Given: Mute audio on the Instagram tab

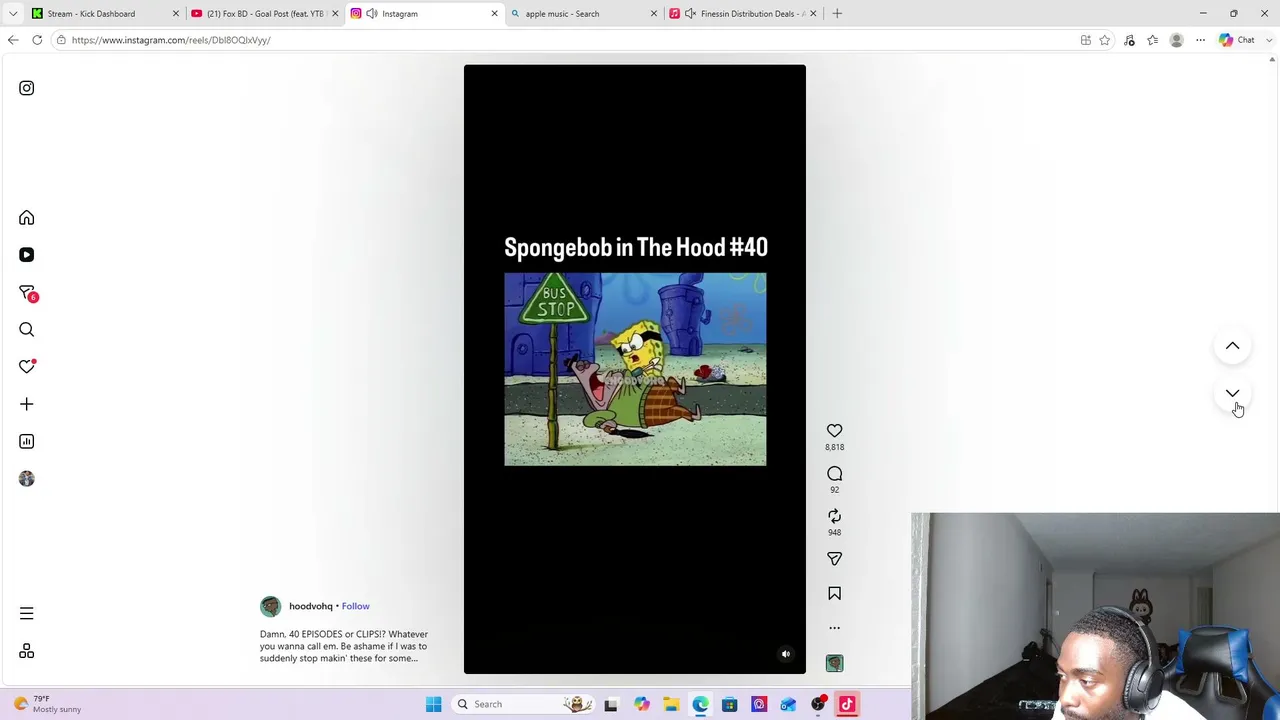Looking at the screenshot, I should pos(372,14).
